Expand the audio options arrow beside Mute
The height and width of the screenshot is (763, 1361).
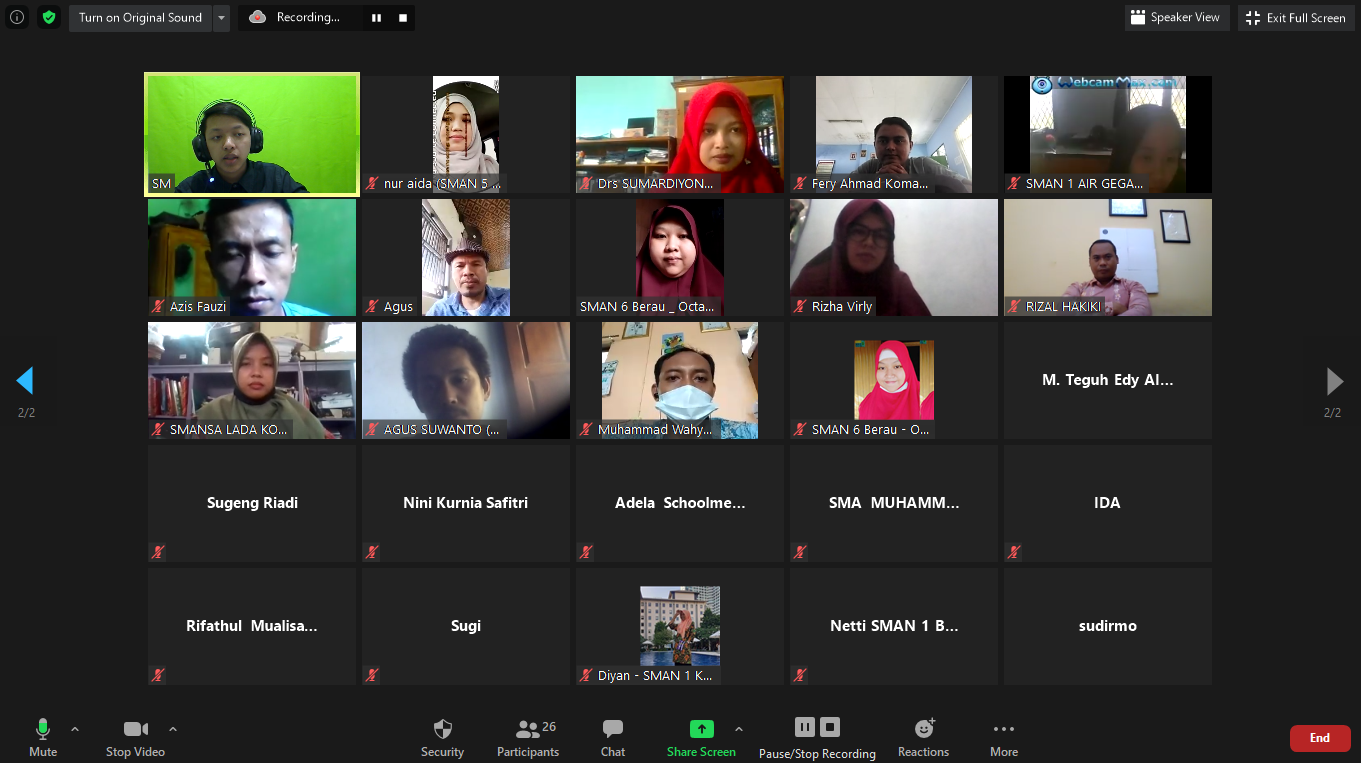(75, 729)
